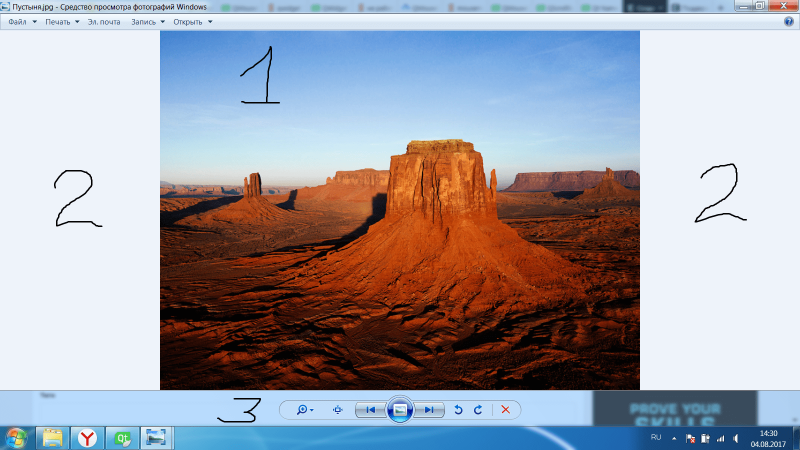Click Эл. почта in the menu bar
The image size is (800, 450).
click(104, 22)
